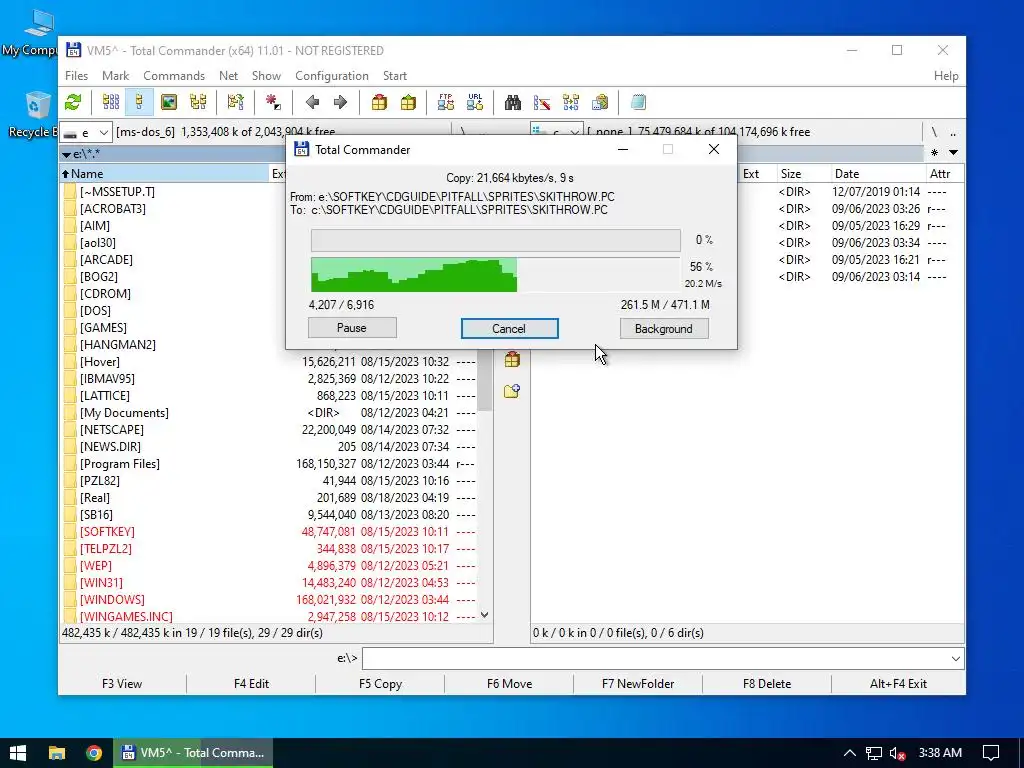Click the pack icon in the middle button bar
This screenshot has height=768, width=1024.
512,359
